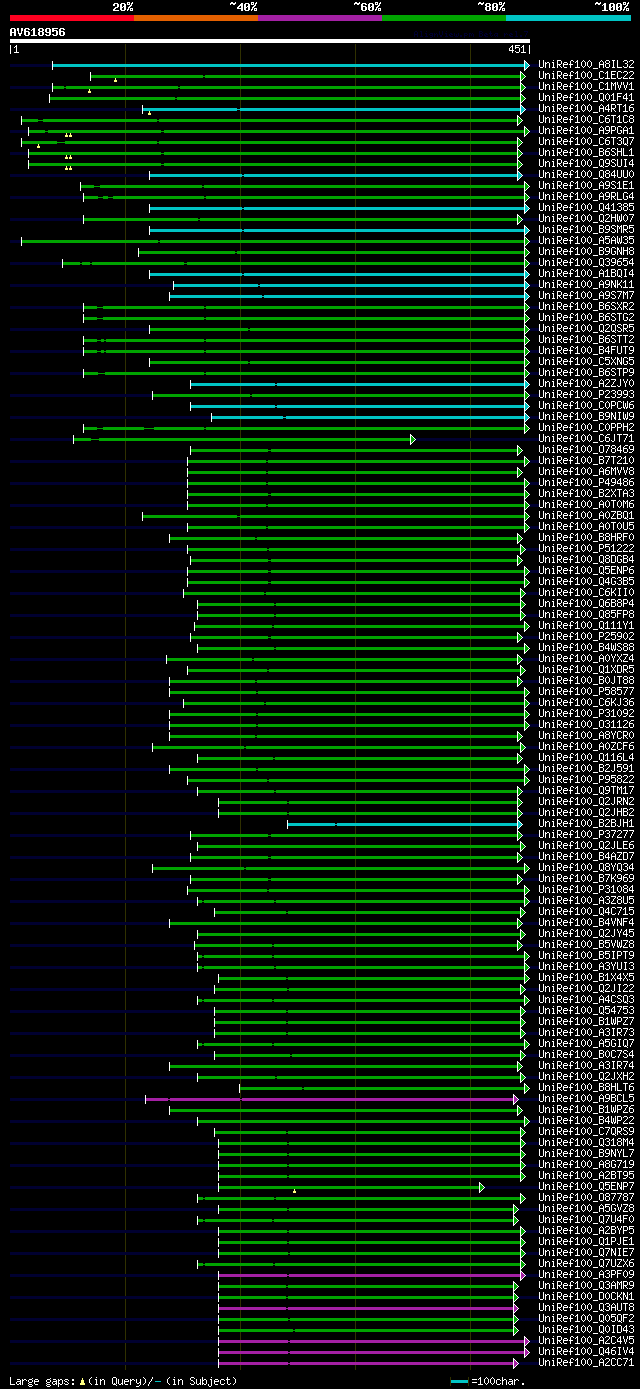This screenshot has width=640, height=1389.
Task: Open hit UniRef100_A9PGA1
Action: coord(586,131)
